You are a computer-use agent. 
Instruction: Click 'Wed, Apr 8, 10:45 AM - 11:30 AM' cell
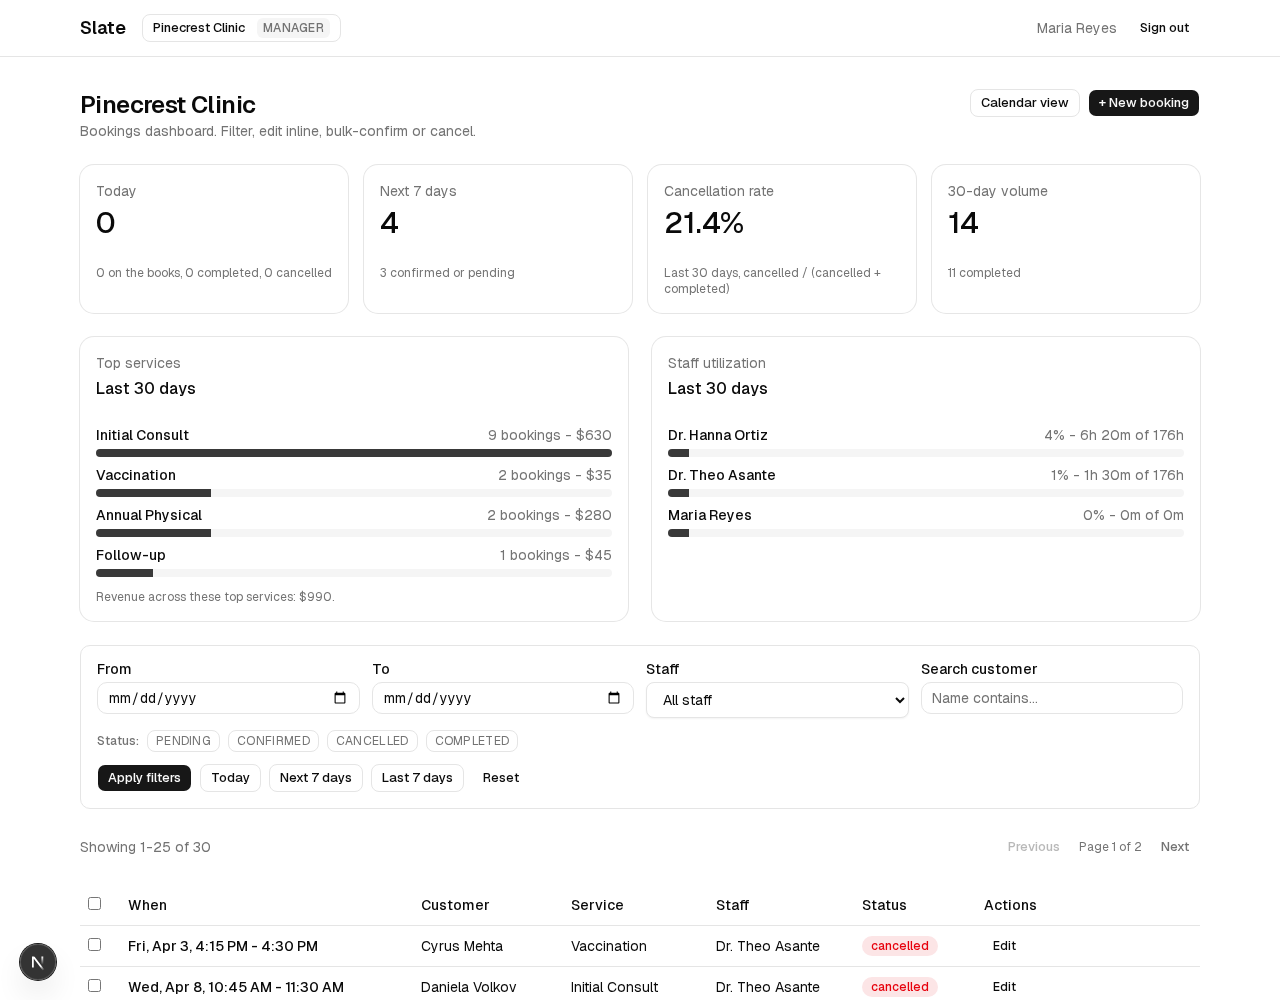[236, 987]
